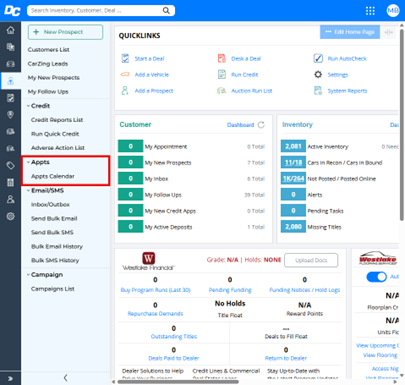This screenshot has height=385, width=405.
Task: Open Campaigns List
Action: pos(53,289)
